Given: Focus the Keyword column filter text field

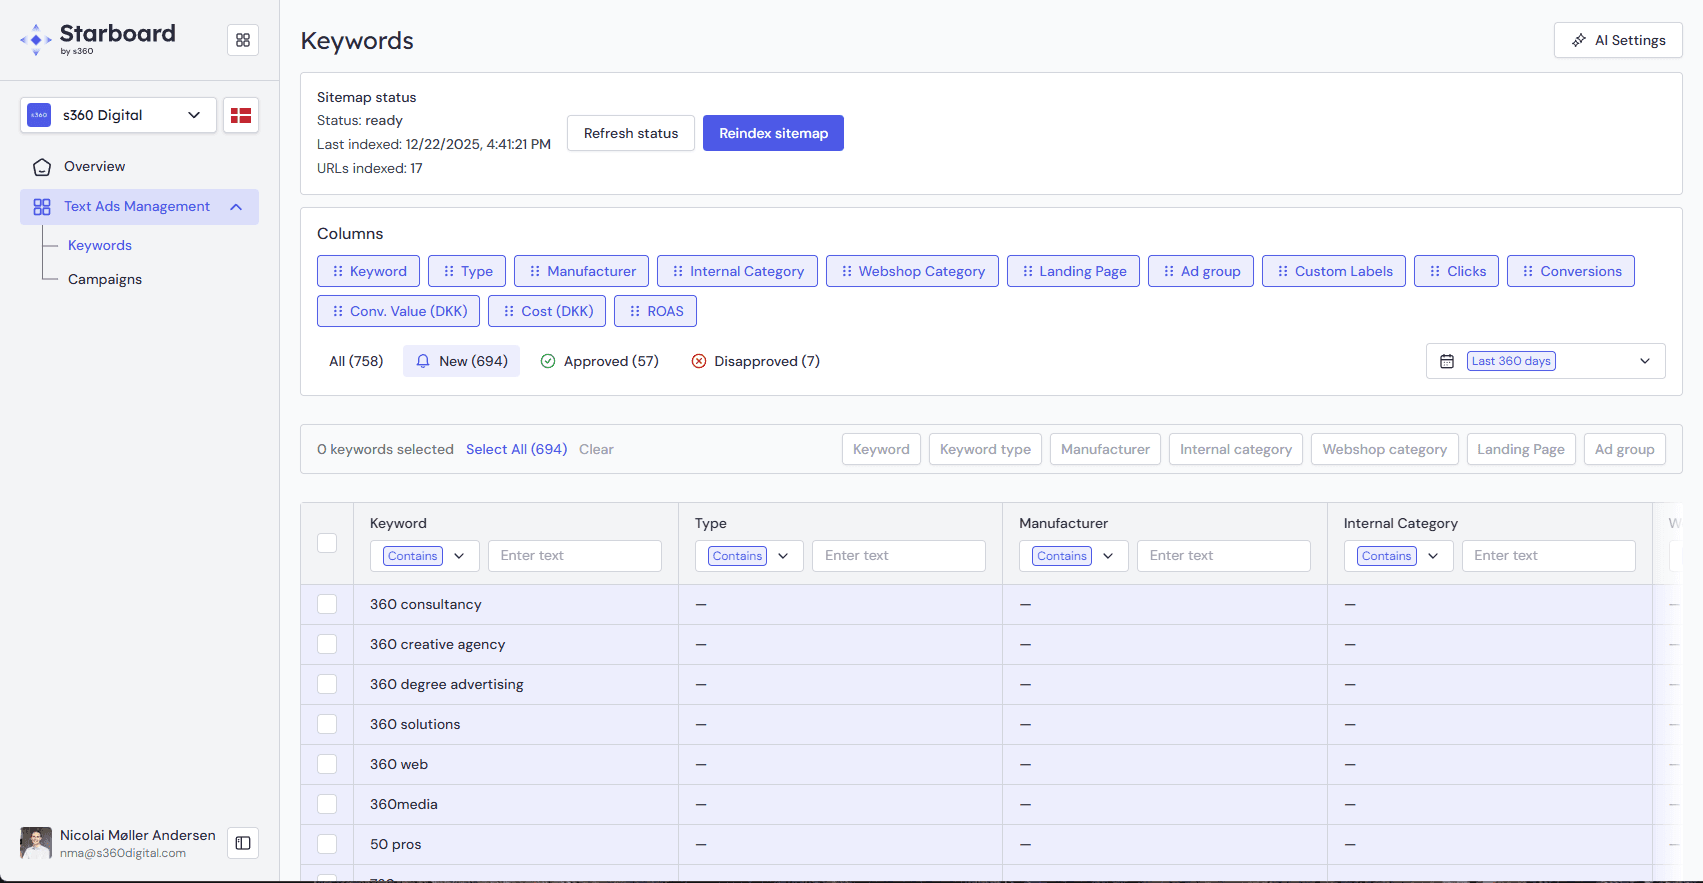Looking at the screenshot, I should [x=575, y=556].
